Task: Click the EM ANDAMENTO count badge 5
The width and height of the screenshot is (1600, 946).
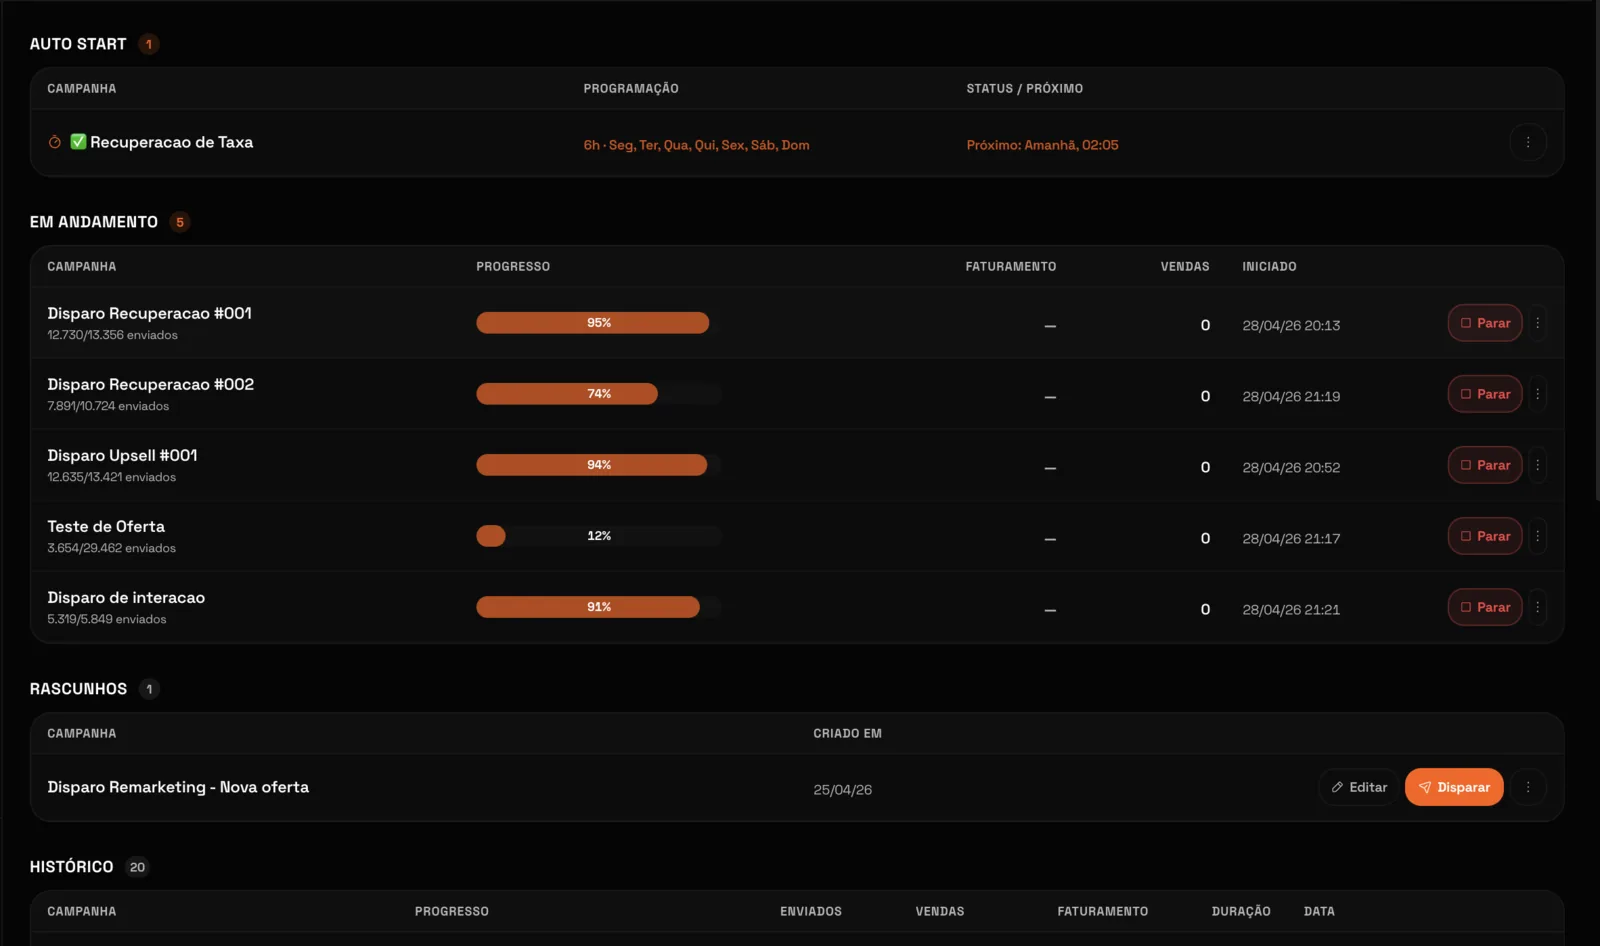Action: pos(180,222)
